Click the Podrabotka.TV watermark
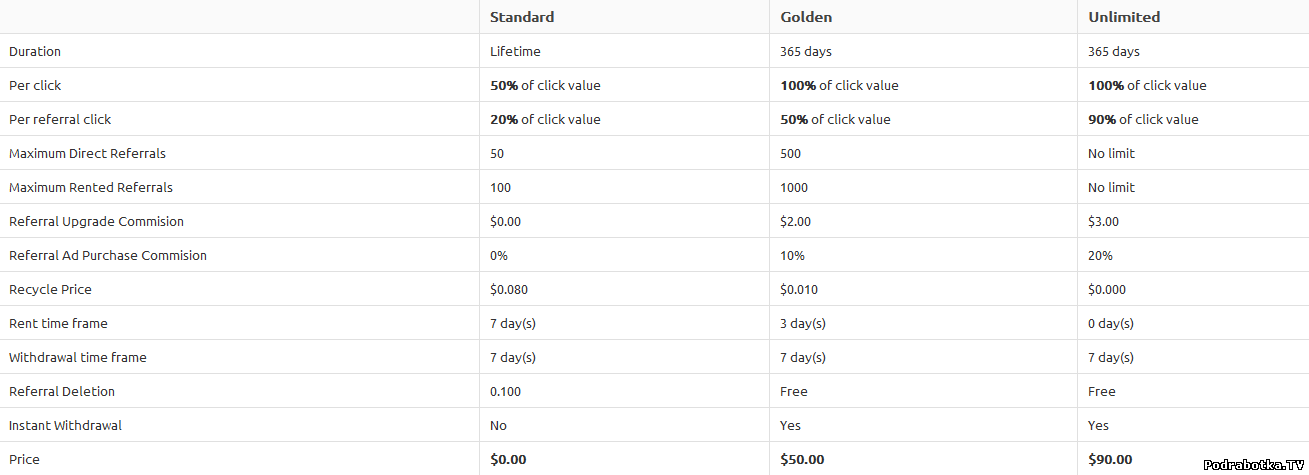The image size is (1309, 475). pos(1255,464)
